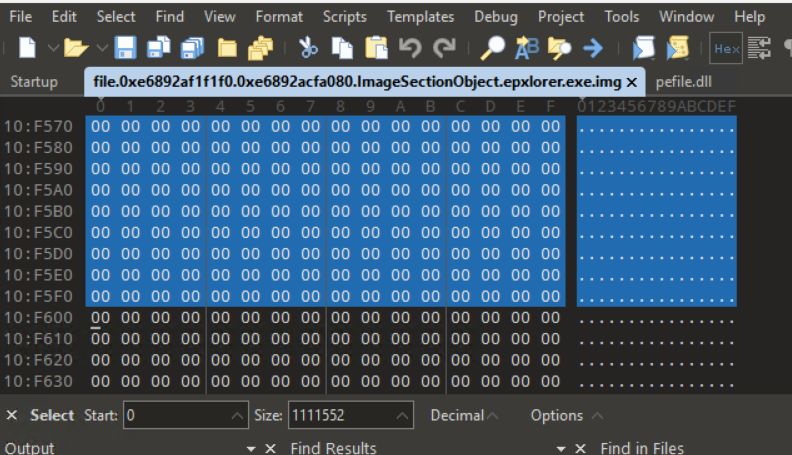792x455 pixels.
Task: Open the Select menu
Action: [x=116, y=17]
